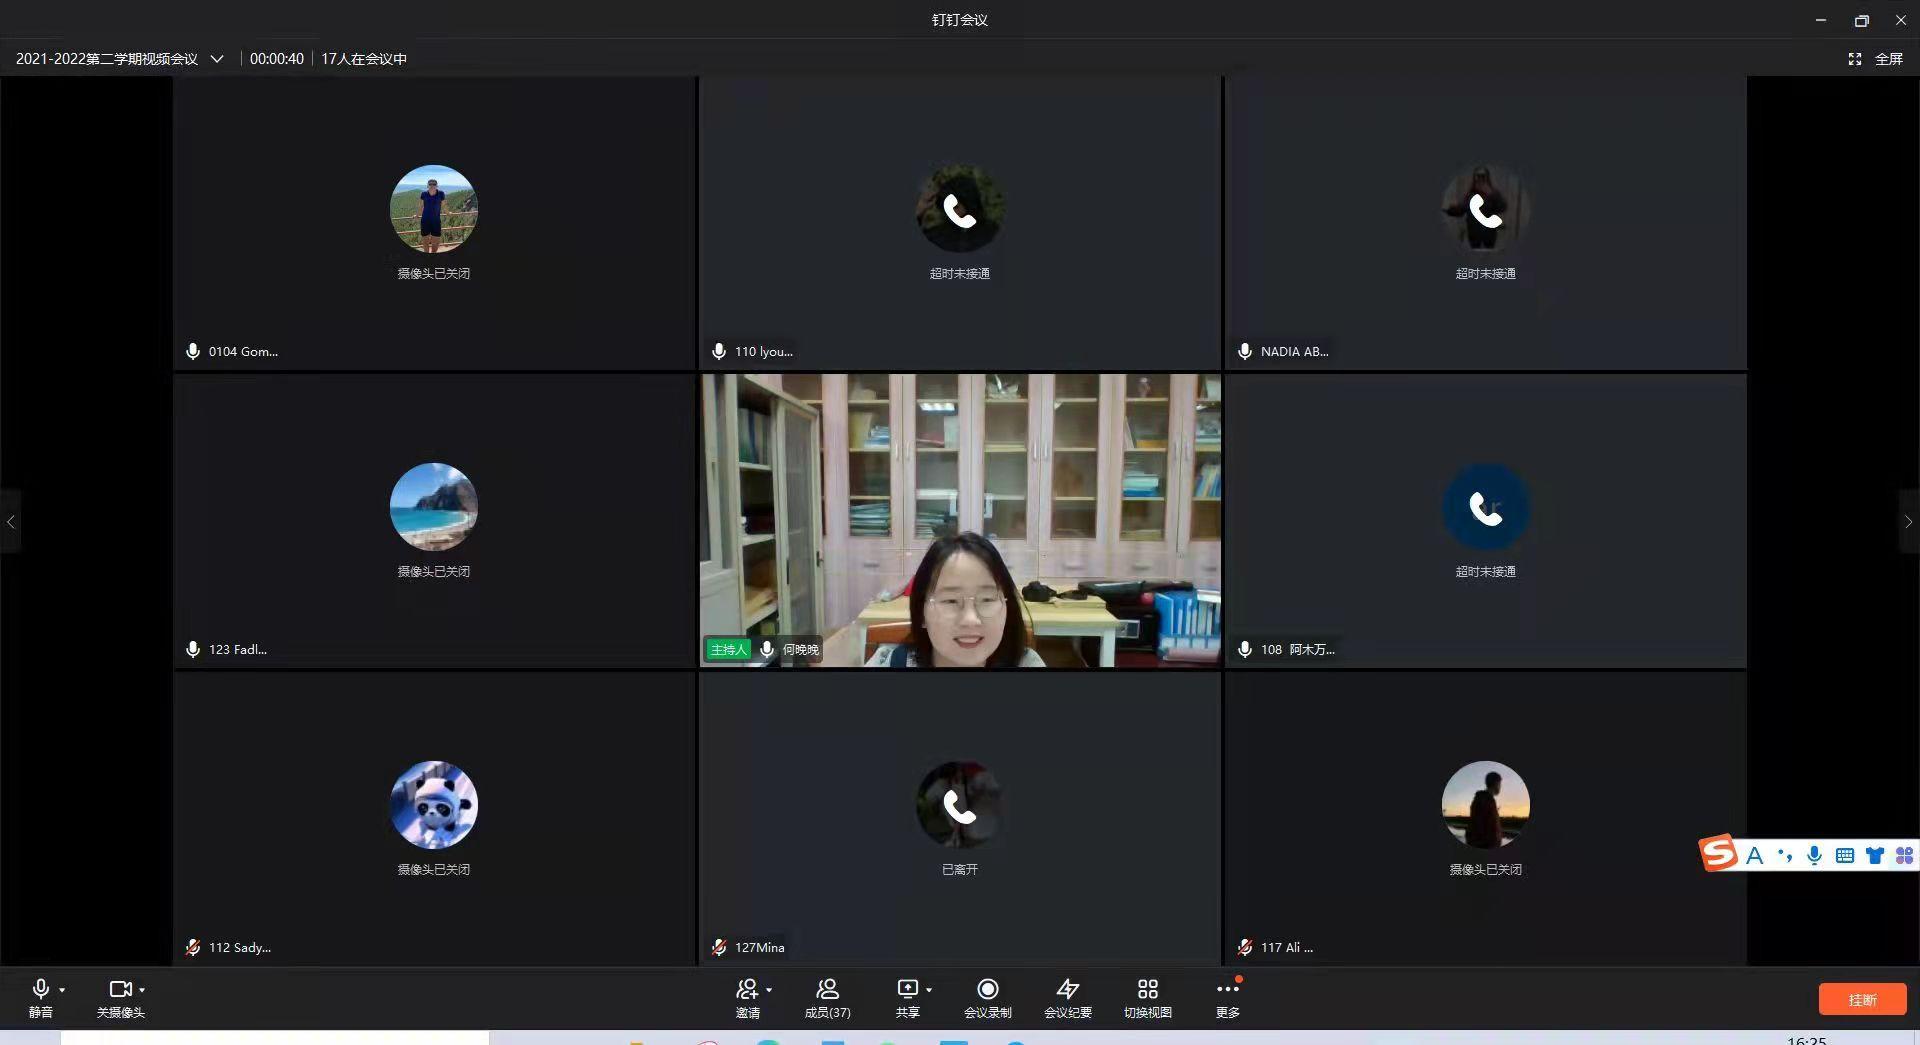Start meeting recording with 会议录制
Viewport: 1920px width, 1045px height.
(987, 998)
